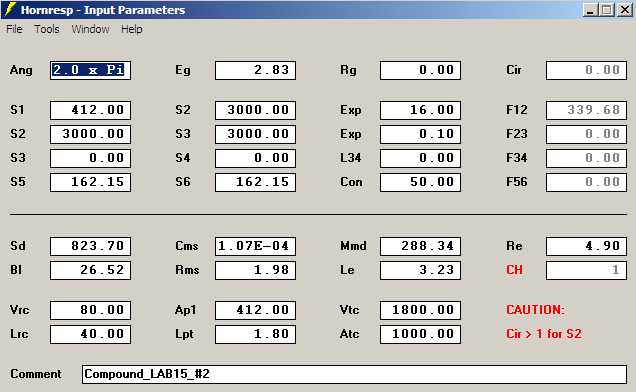Click the Vrc field showing 80.00

click(90, 310)
